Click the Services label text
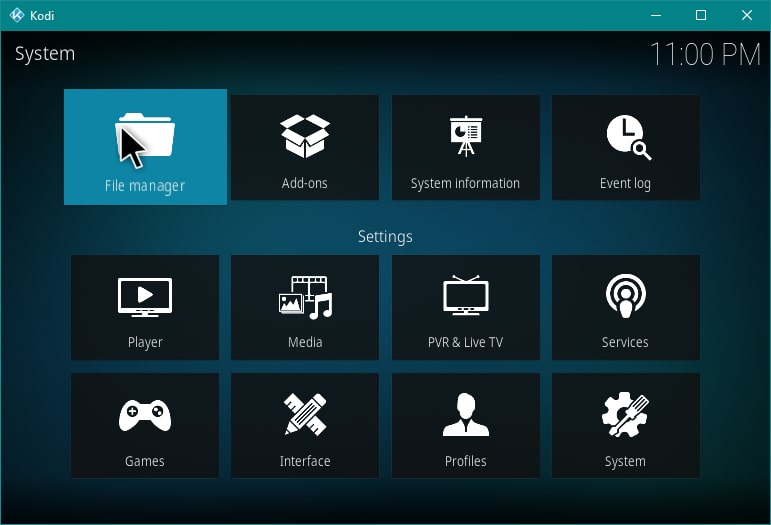Viewport: 771px width, 525px height. tap(625, 342)
